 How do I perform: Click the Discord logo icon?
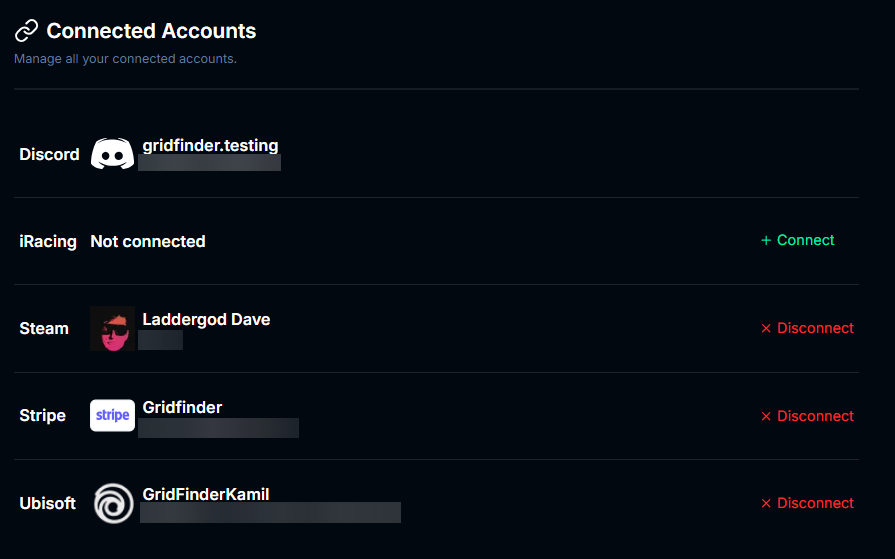pyautogui.click(x=112, y=154)
